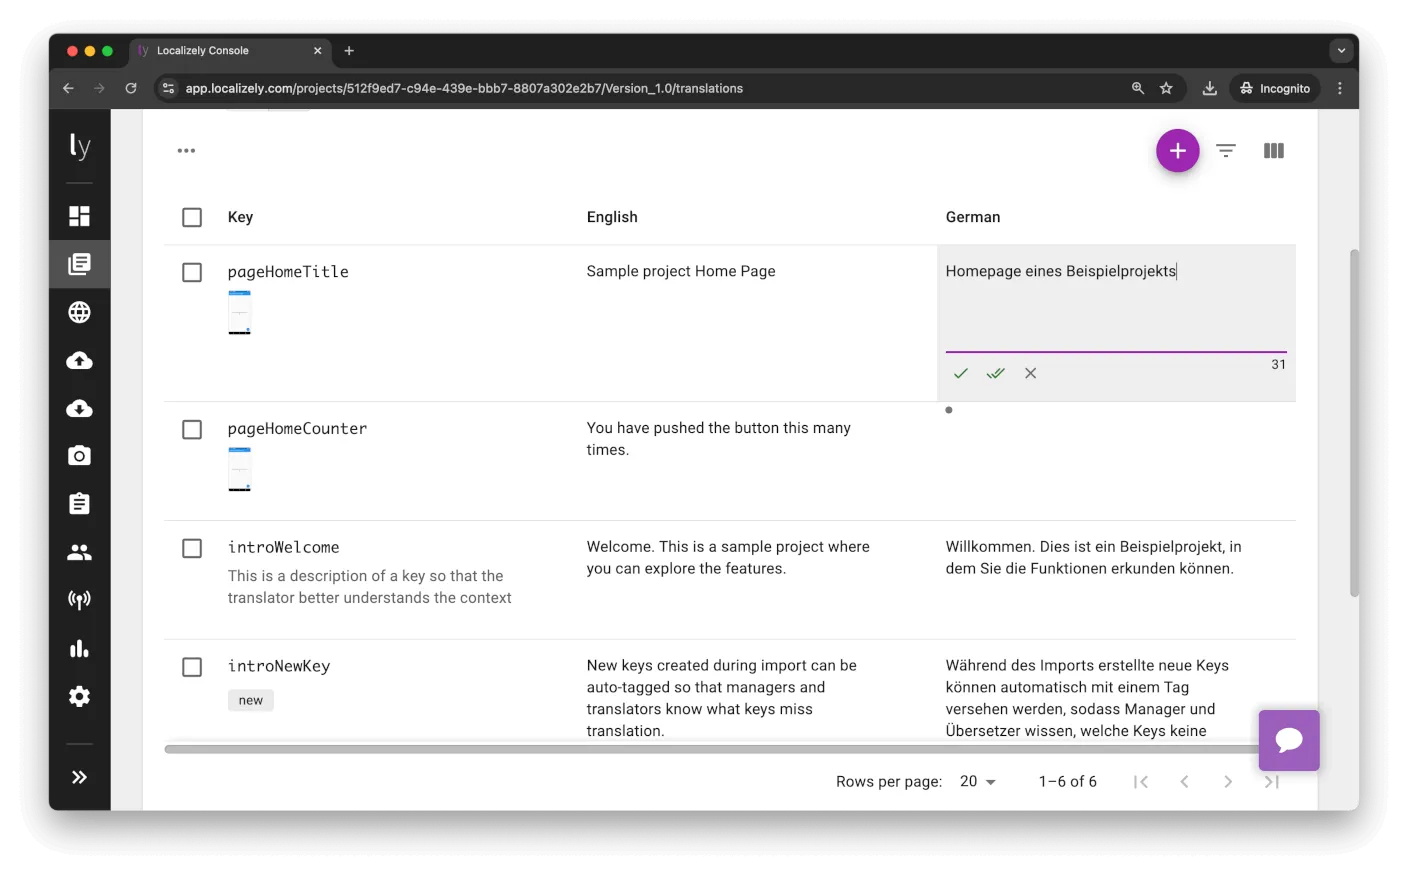This screenshot has width=1408, height=875.
Task: Go to the first page pagination arrow
Action: pos(1140,782)
